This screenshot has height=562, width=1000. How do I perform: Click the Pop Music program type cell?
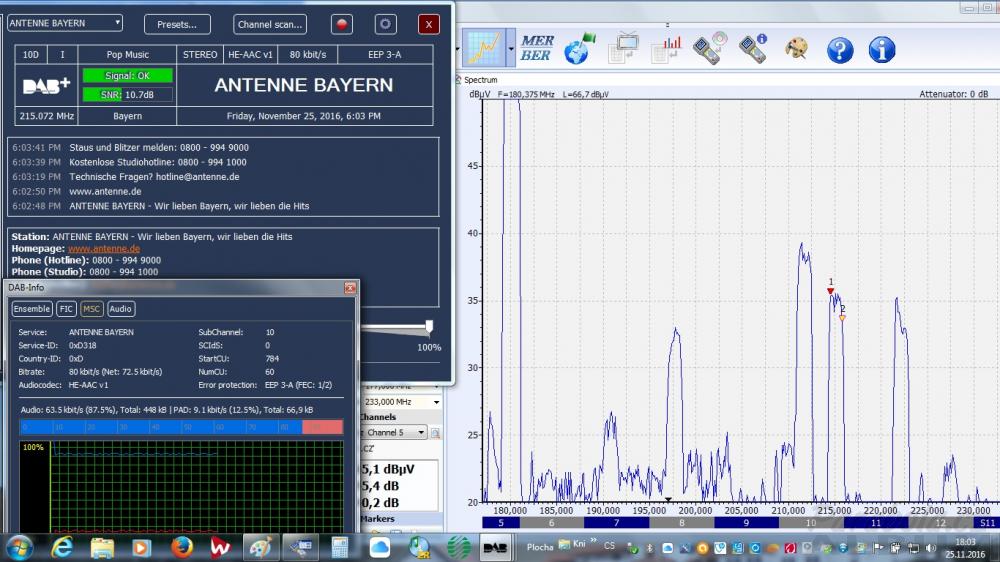click(x=128, y=55)
